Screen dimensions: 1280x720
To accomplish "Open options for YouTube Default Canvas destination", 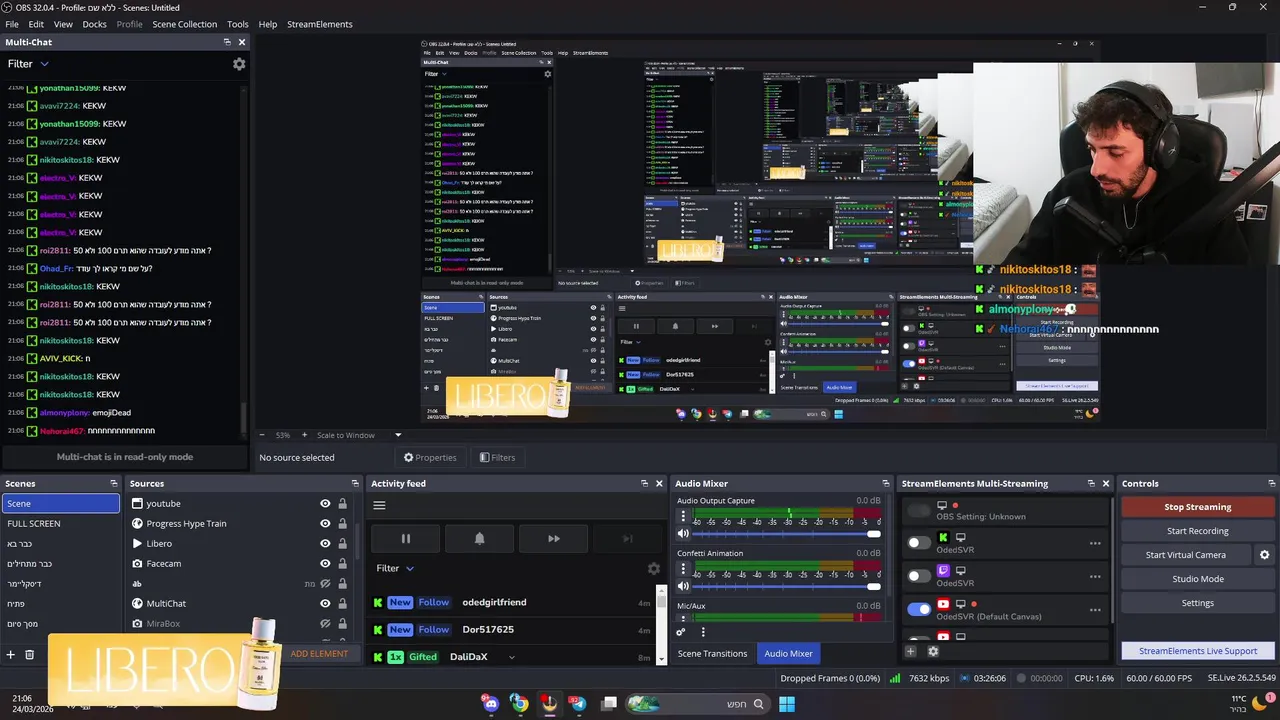I will (x=1095, y=609).
